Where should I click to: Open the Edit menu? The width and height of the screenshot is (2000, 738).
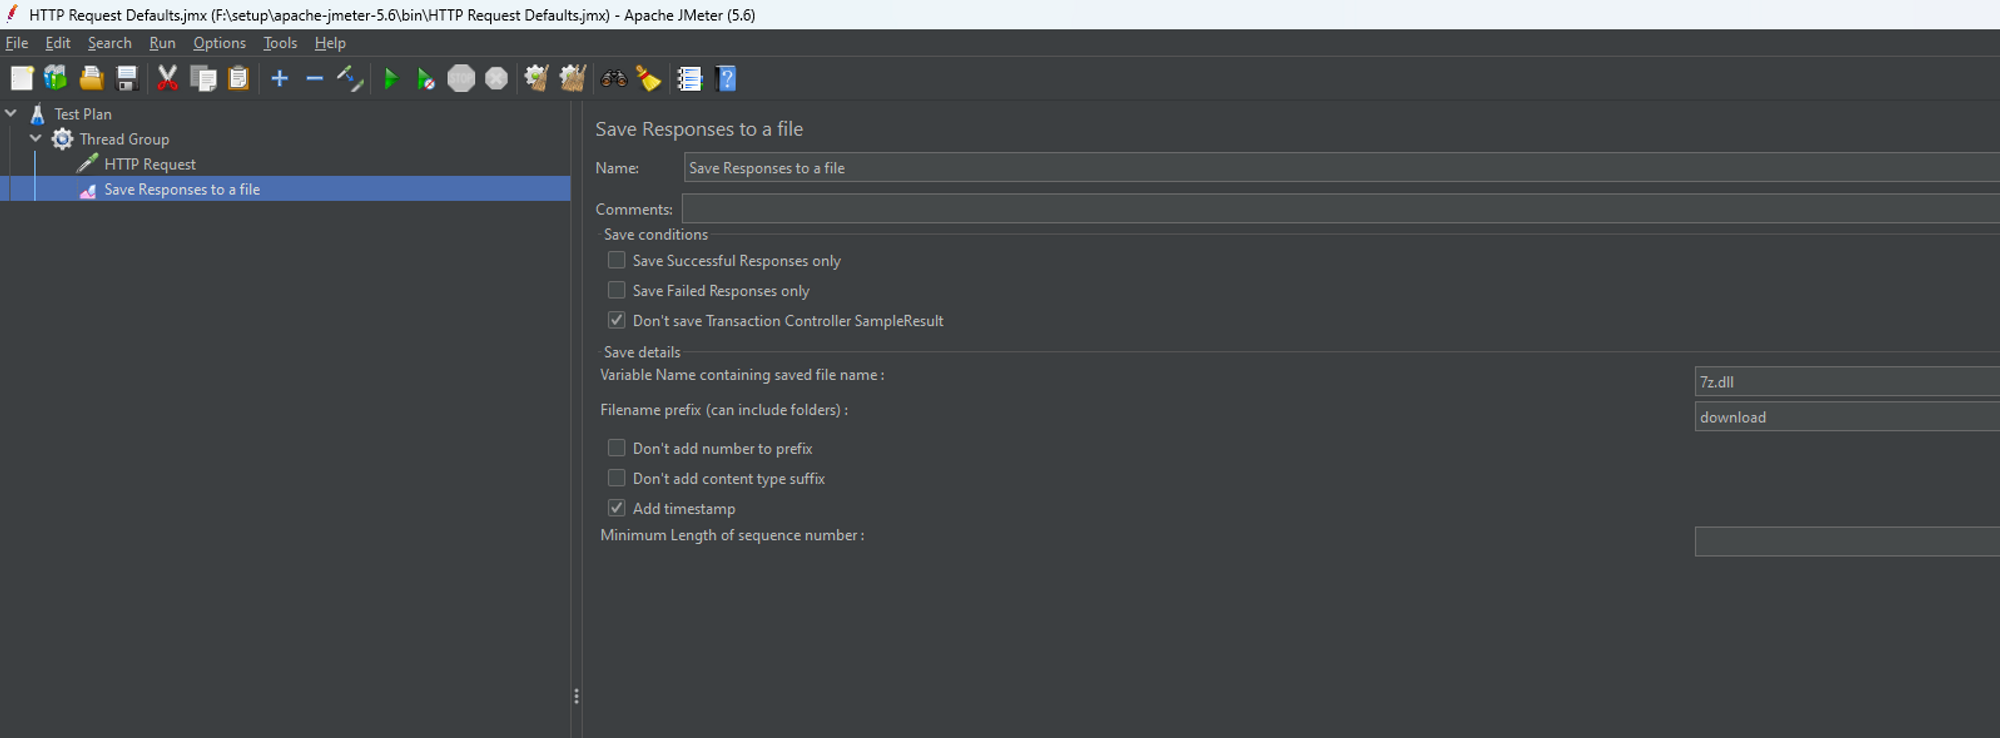point(58,43)
